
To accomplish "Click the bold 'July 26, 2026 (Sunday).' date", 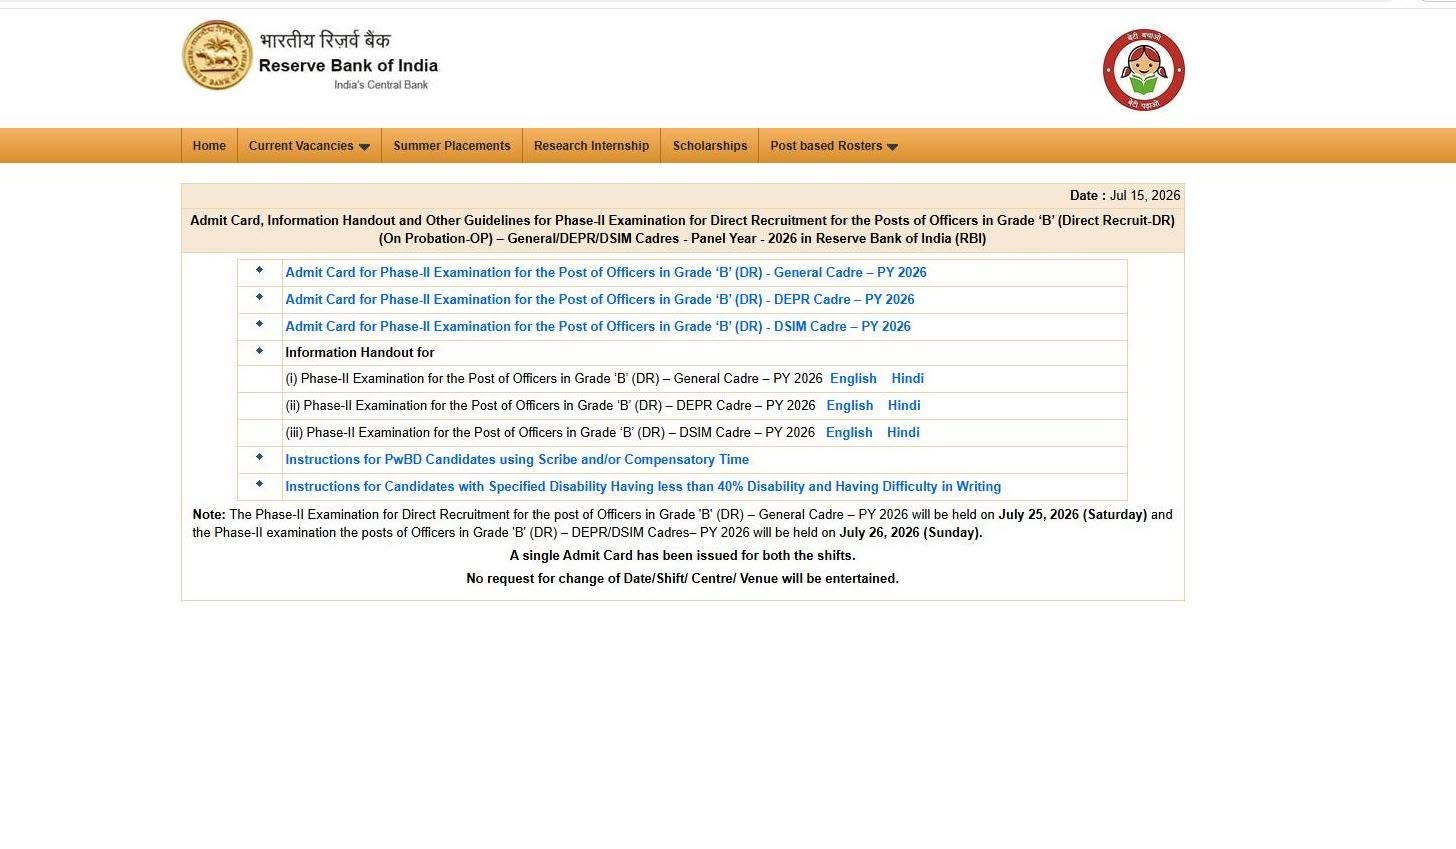I will 911,533.
